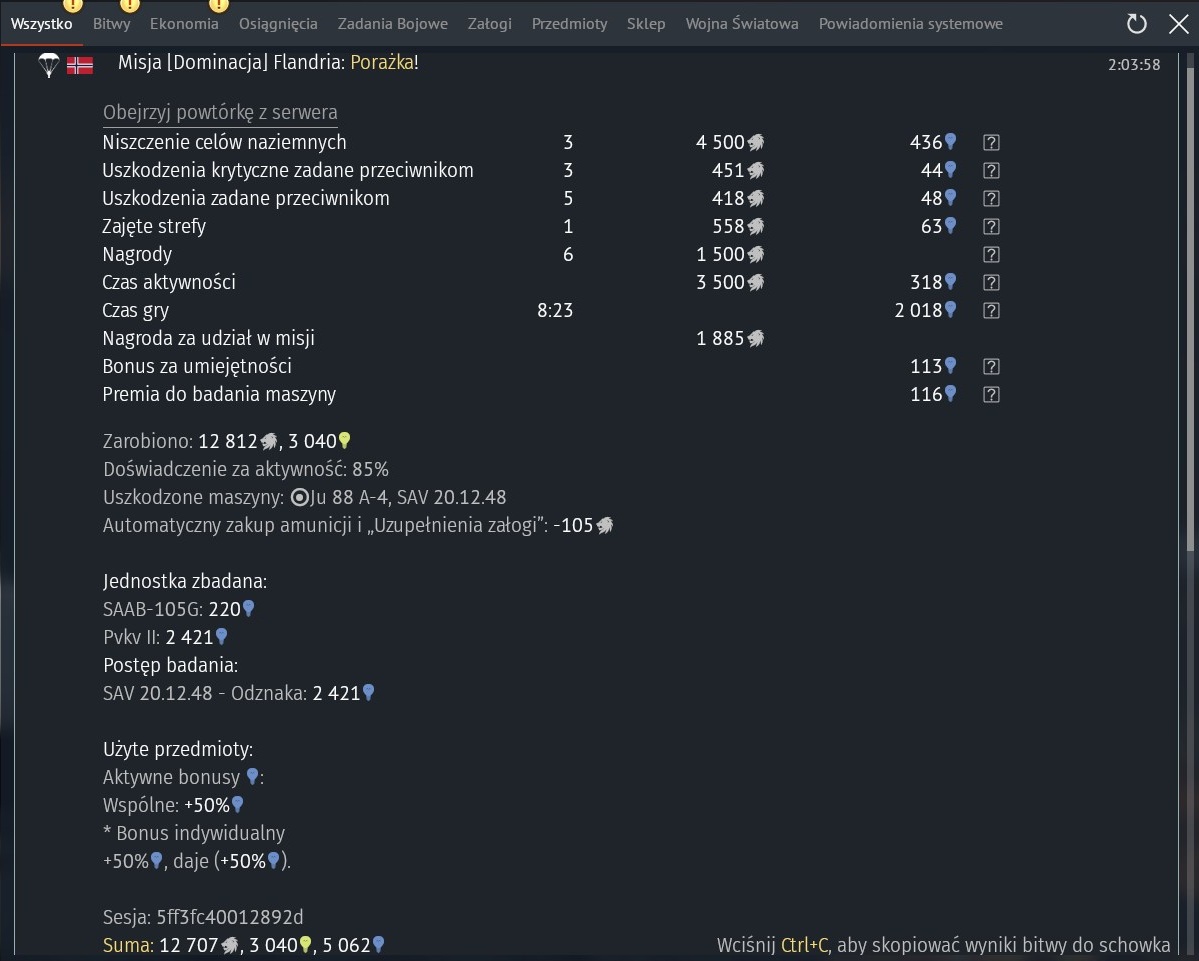Show Powiadomienia systemowe tab
This screenshot has height=961, width=1199.
(x=910, y=24)
